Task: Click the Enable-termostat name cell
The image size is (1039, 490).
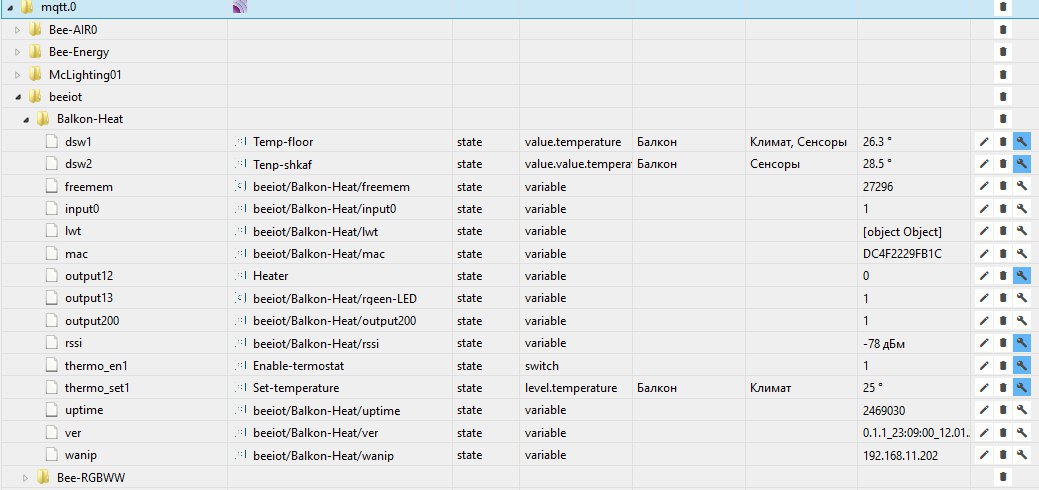Action: 298,365
